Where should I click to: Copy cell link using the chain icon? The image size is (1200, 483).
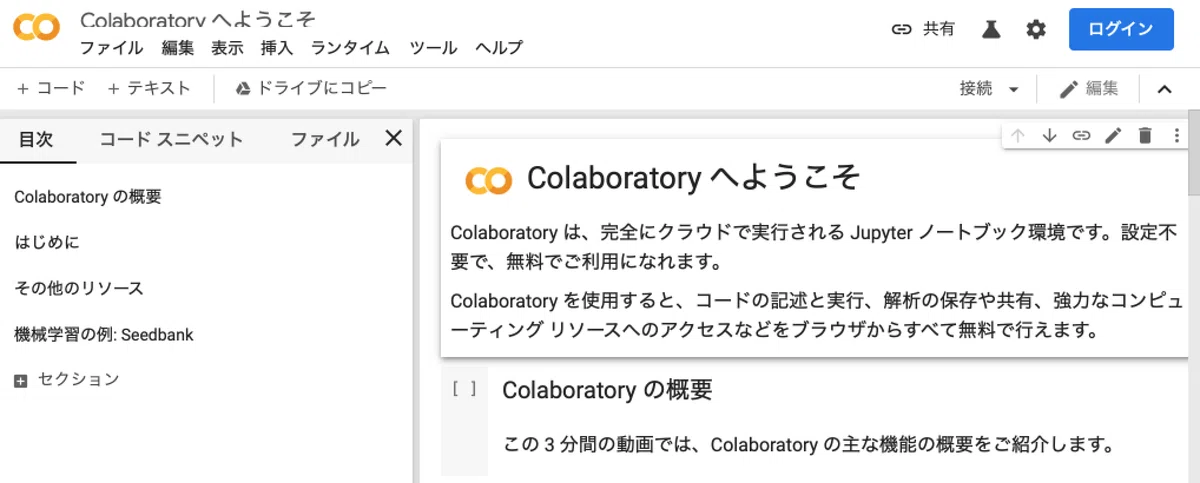[1081, 135]
